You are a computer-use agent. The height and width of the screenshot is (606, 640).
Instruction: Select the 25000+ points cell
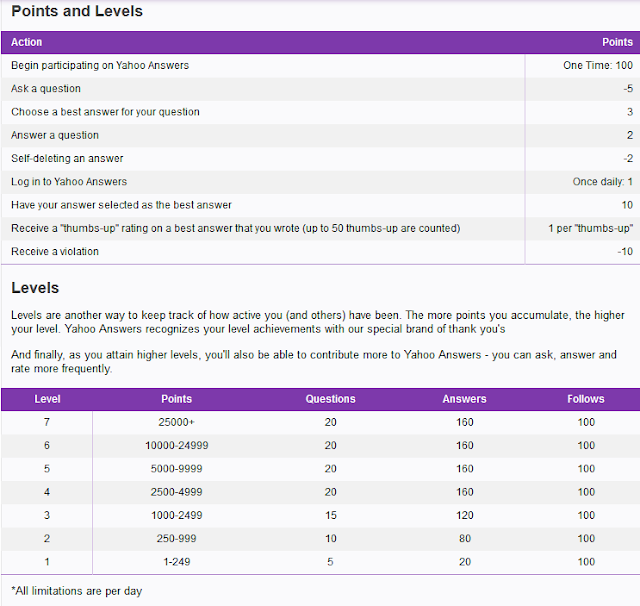point(176,422)
